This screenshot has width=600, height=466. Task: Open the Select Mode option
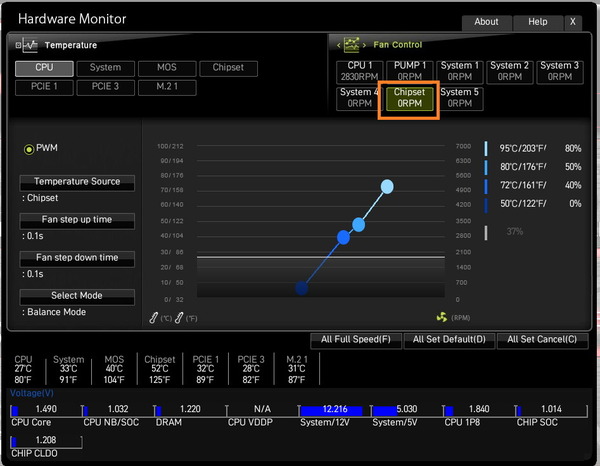(x=77, y=297)
